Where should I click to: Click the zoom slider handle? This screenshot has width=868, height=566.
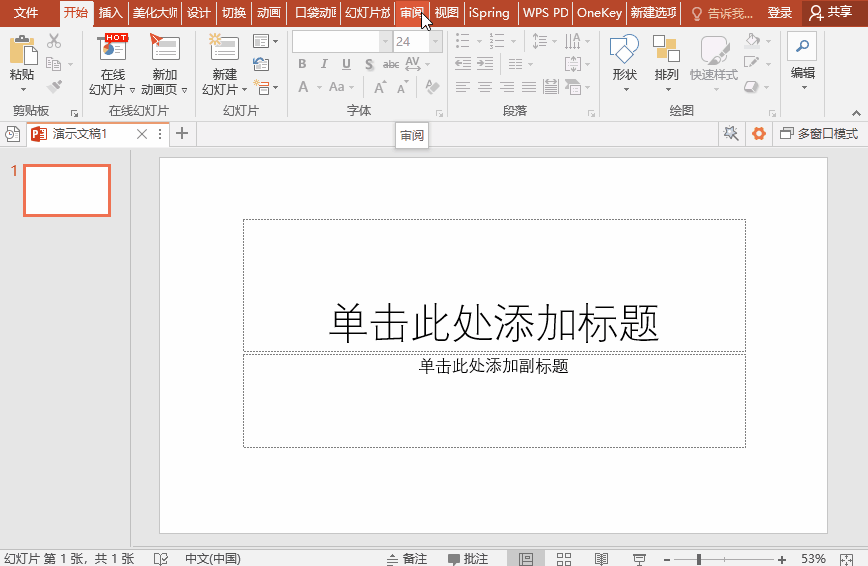click(699, 559)
